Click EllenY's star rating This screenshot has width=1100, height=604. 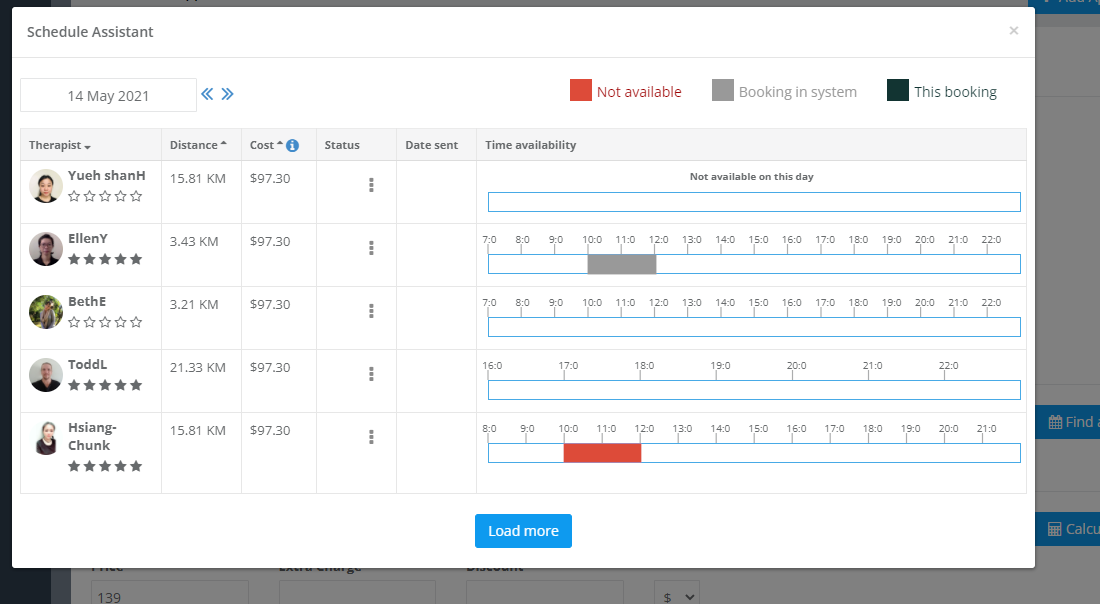click(105, 260)
